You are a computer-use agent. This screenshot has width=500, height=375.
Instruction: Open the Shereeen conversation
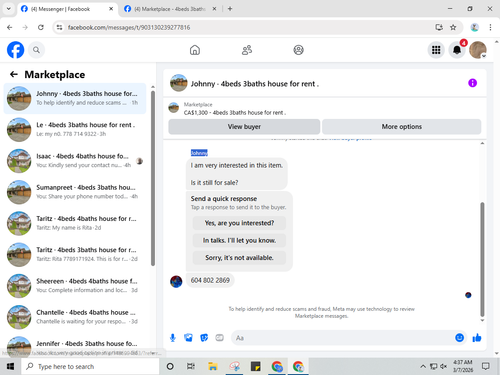75,286
